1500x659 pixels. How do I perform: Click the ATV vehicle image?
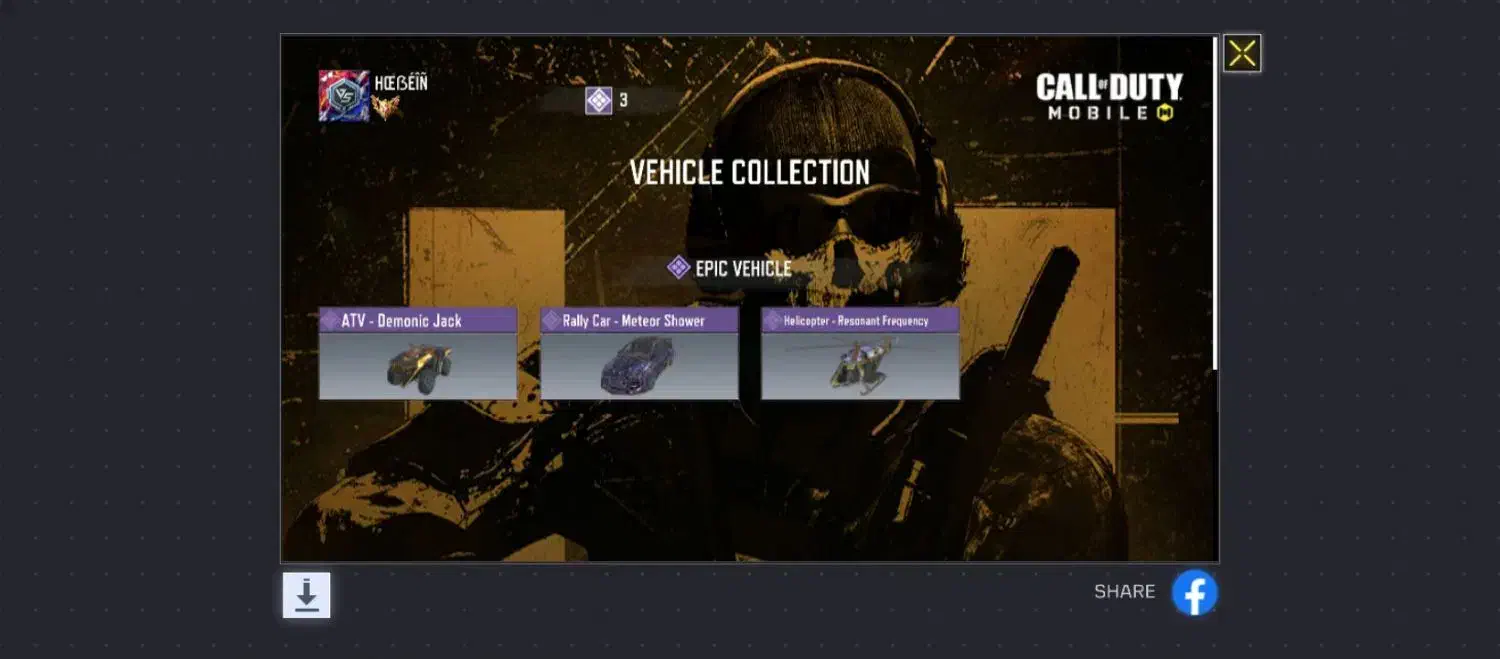pyautogui.click(x=419, y=367)
